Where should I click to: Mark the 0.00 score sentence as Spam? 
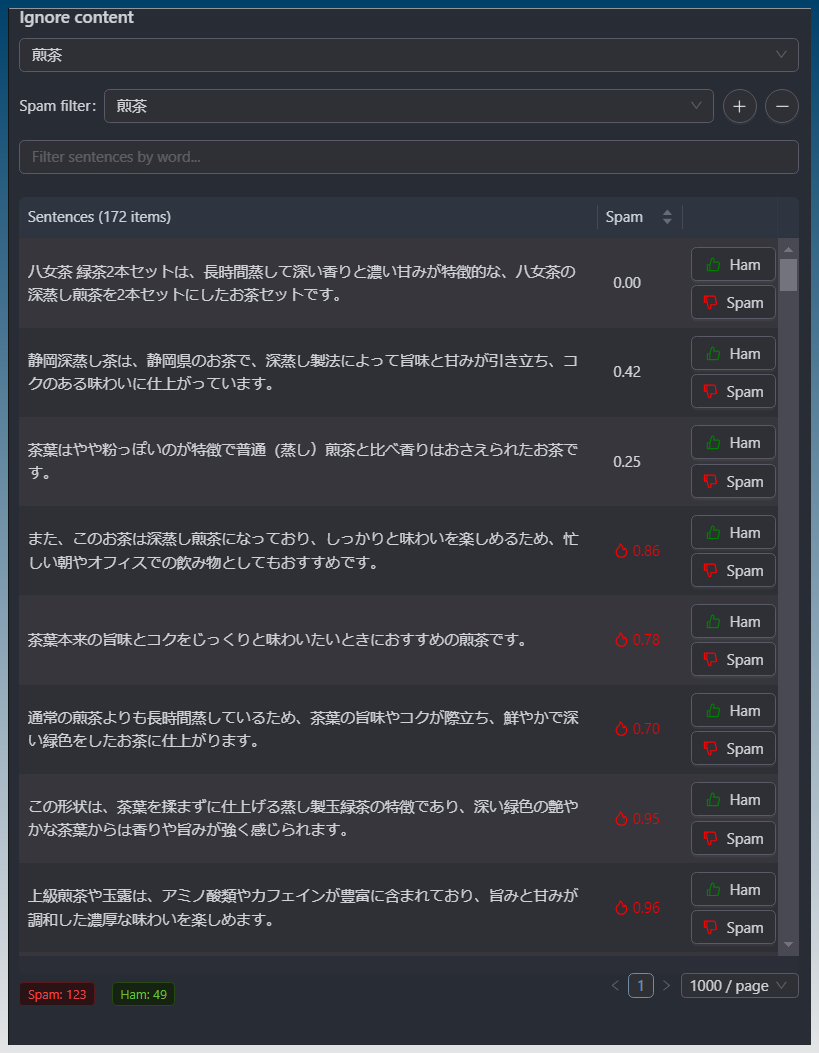733,303
